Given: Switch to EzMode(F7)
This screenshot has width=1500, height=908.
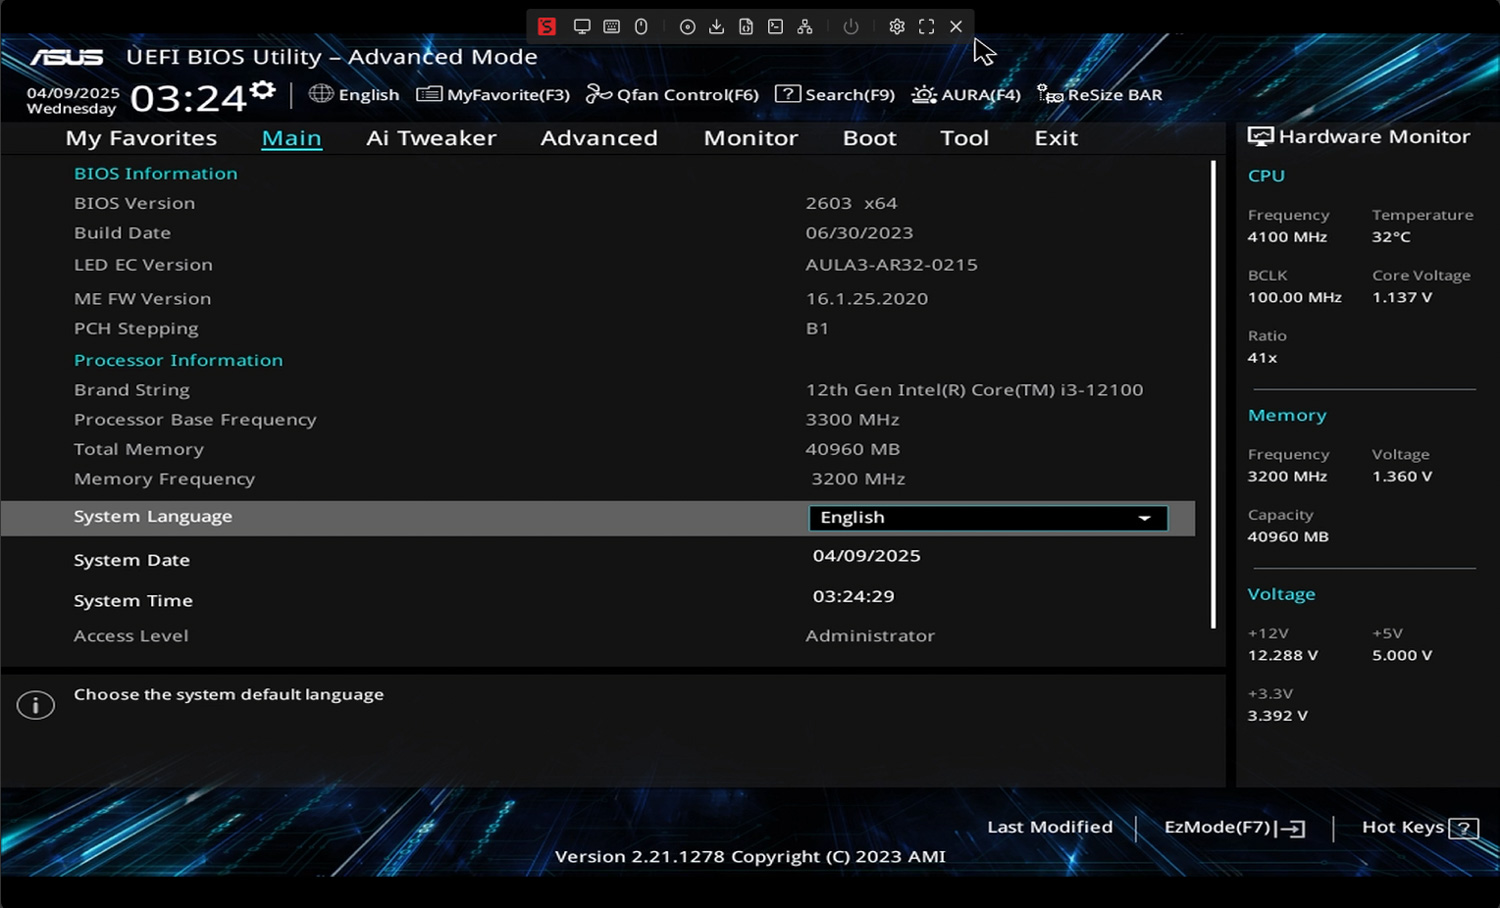Looking at the screenshot, I should click(x=1234, y=827).
